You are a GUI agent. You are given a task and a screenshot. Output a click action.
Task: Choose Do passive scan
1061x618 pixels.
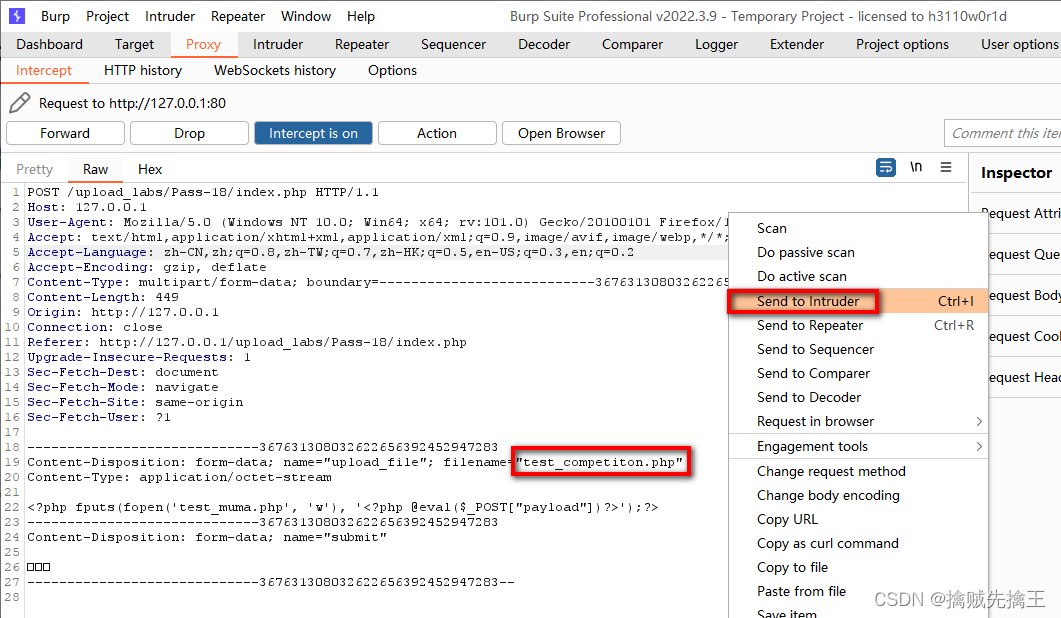[858, 252]
